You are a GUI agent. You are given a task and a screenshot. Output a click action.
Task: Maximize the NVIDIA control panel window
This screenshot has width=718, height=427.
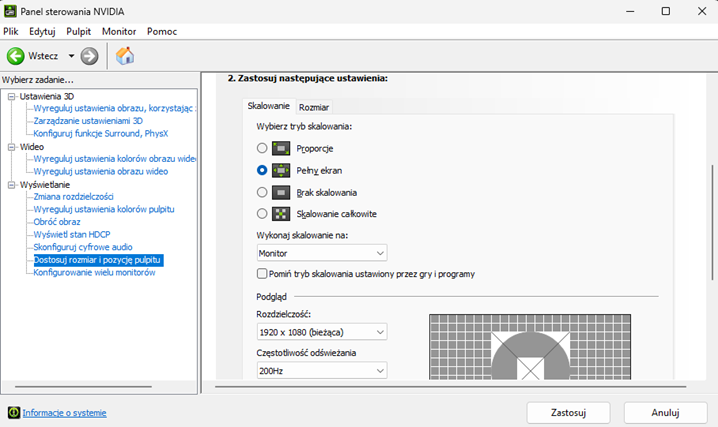pos(666,11)
